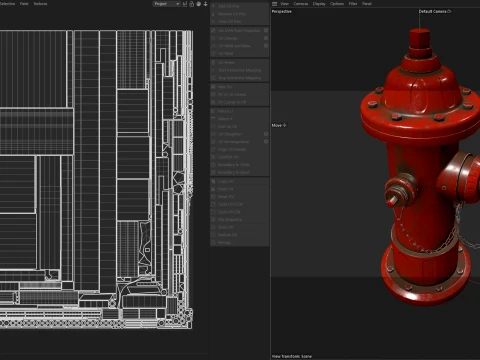Click Cycle UV CCW icon
Image resolution: width=480 pixels, height=360 pixels.
[214, 204]
